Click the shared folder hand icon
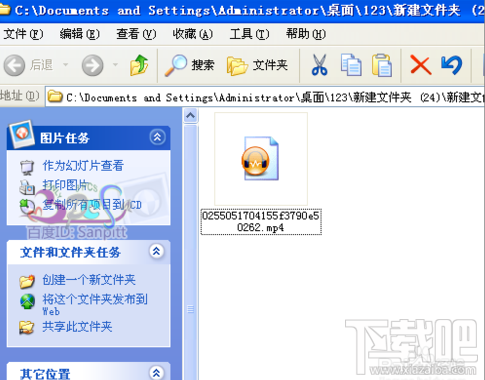This screenshot has width=485, height=380. pyautogui.click(x=27, y=328)
